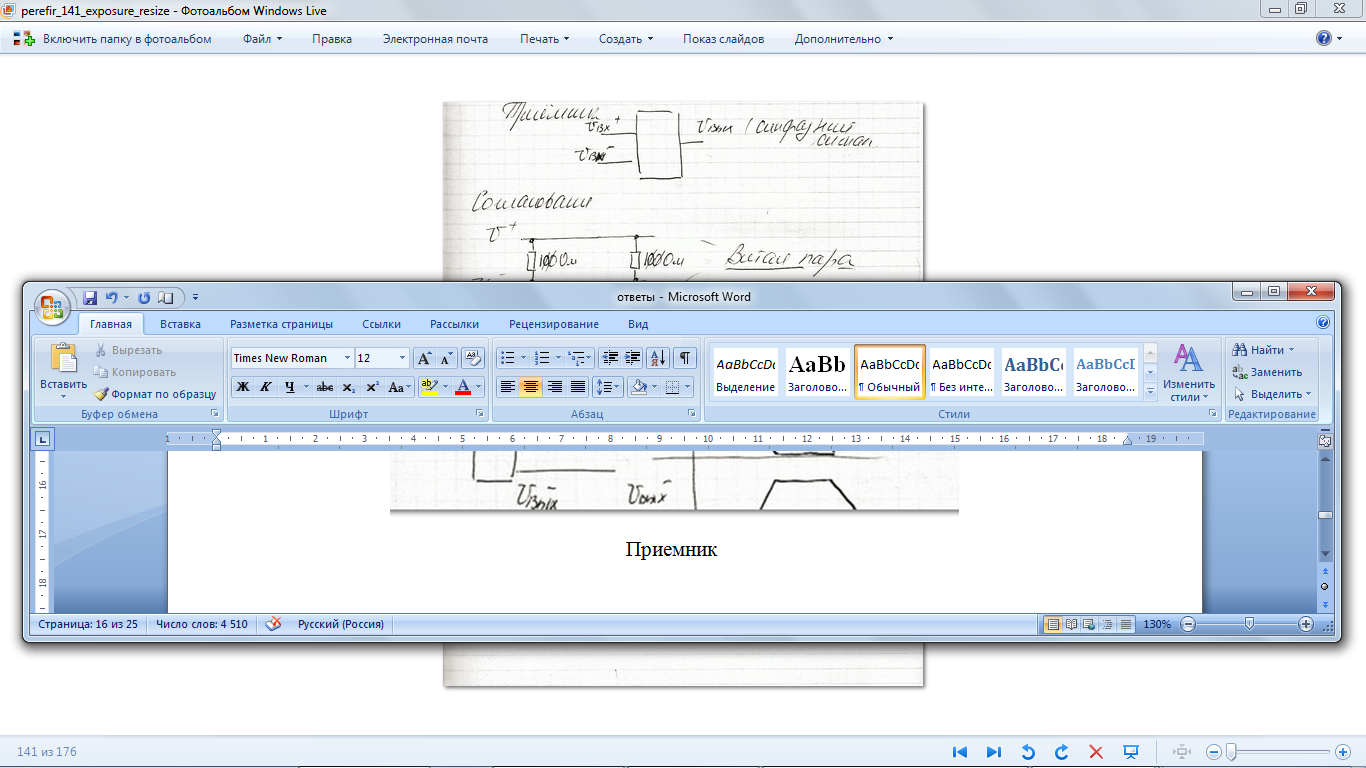Start slide show icon in Photo Gallery
Image resolution: width=1366 pixels, height=768 pixels.
click(x=1131, y=752)
